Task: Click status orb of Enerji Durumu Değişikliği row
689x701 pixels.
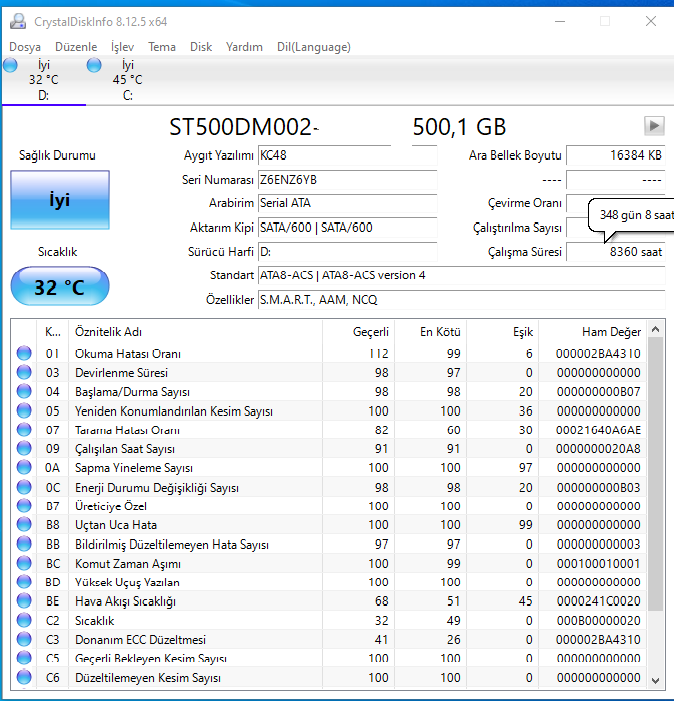Action: point(24,487)
